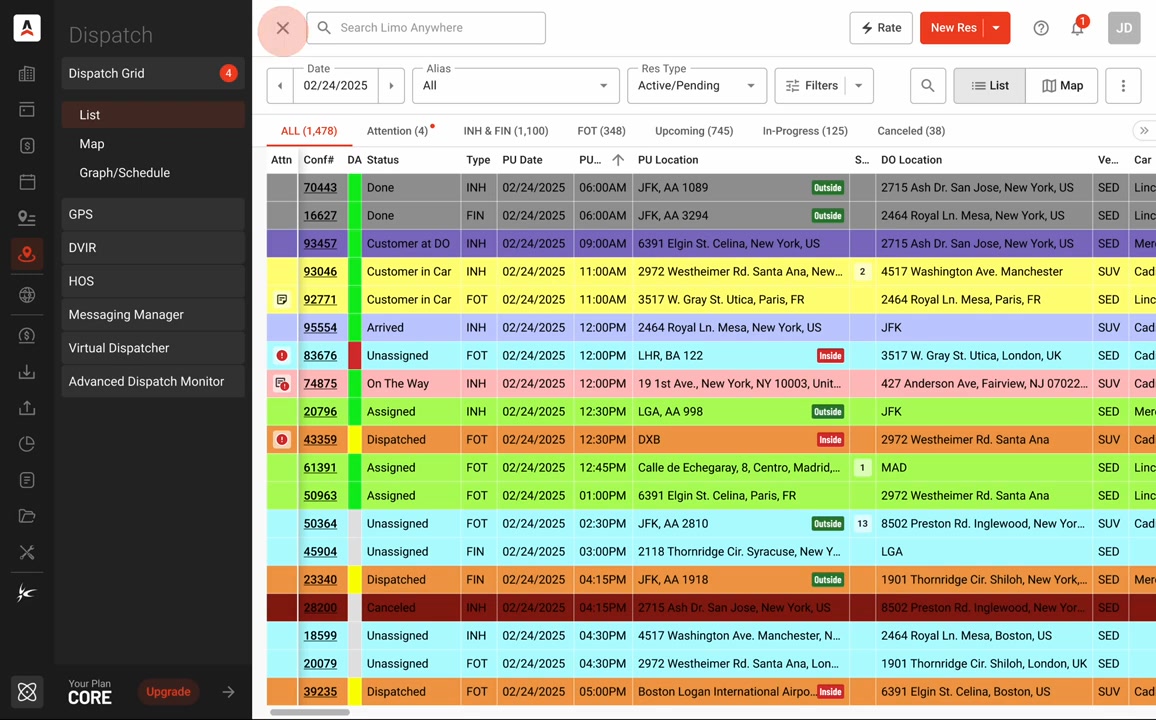Open the pie chart reports icon
The image size is (1156, 720).
coord(27,444)
